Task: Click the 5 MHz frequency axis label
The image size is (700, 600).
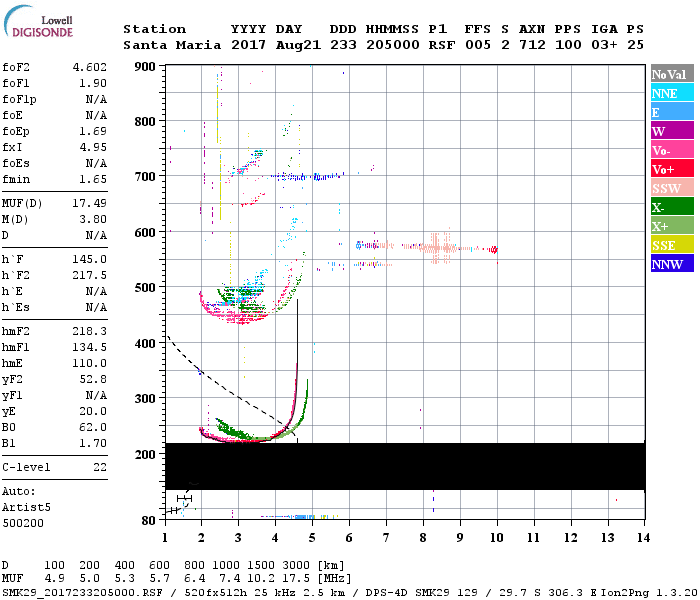Action: point(312,538)
